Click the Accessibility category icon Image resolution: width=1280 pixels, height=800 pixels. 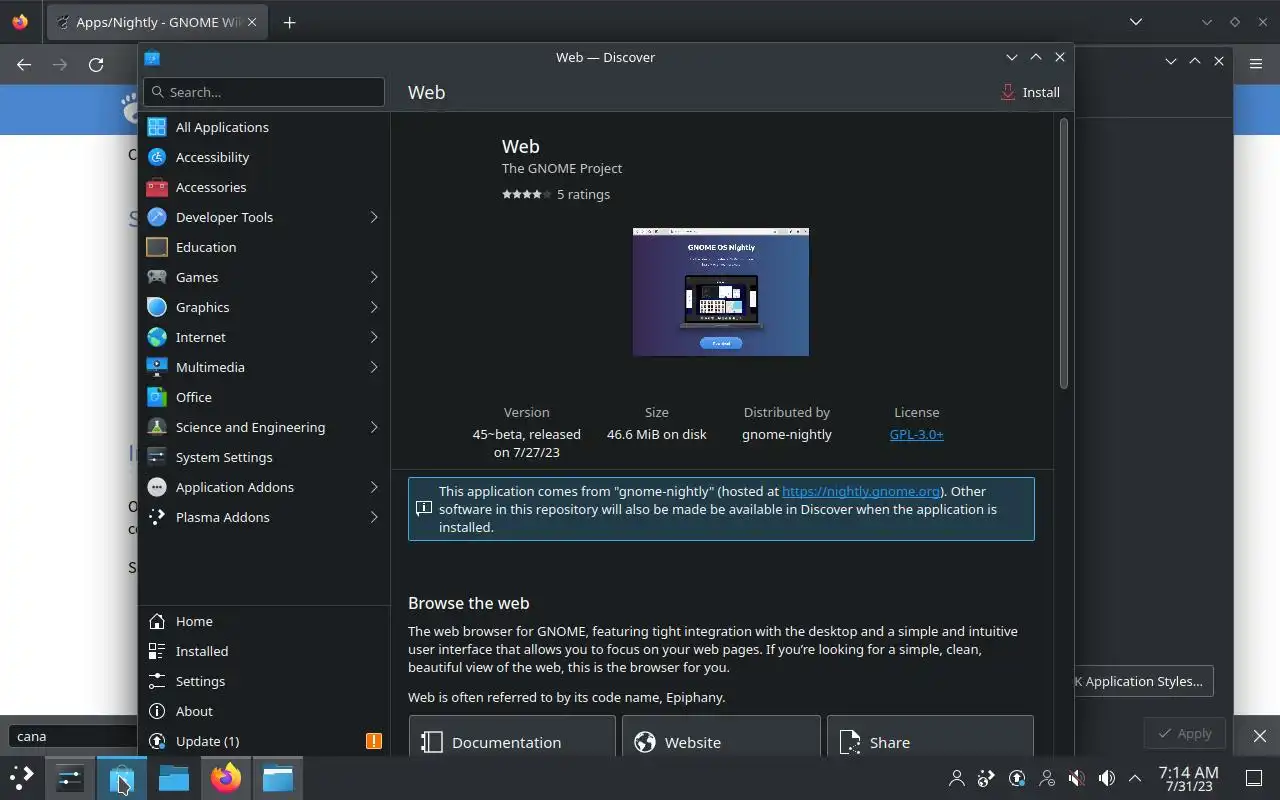[156, 157]
